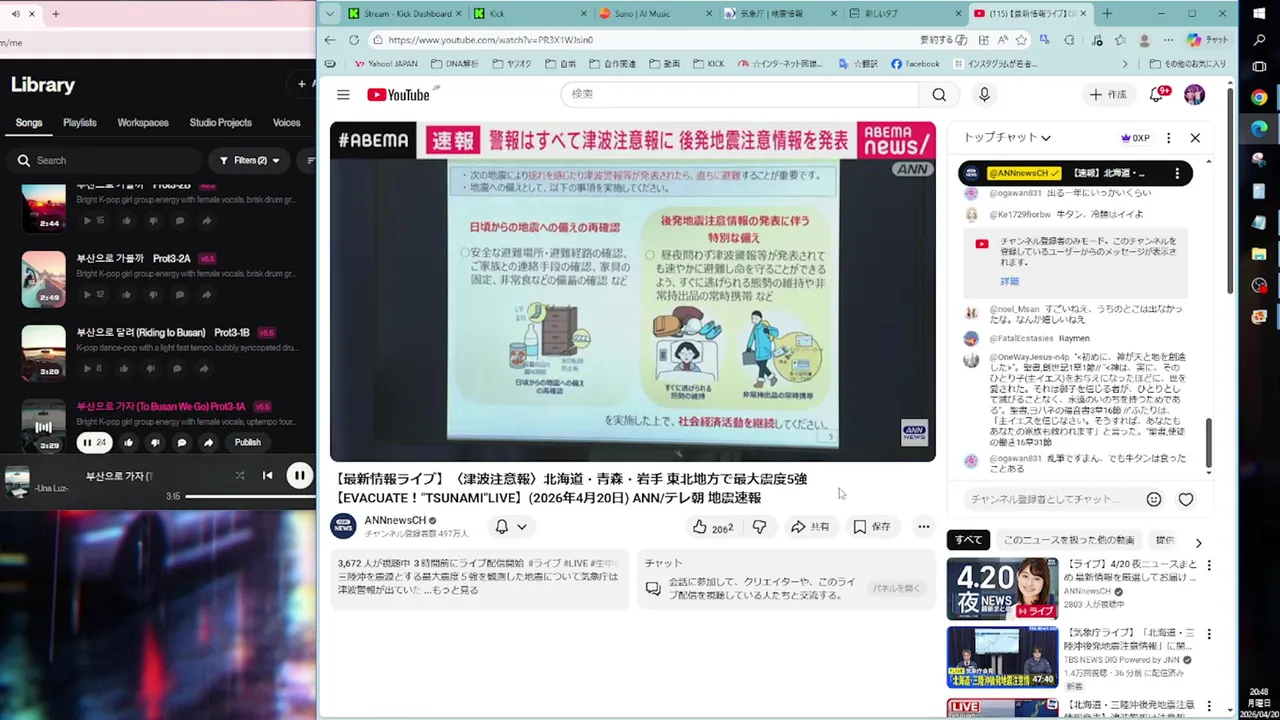Open the browser Copilot チャット button
This screenshot has height=720, width=1280.
(x=1208, y=40)
